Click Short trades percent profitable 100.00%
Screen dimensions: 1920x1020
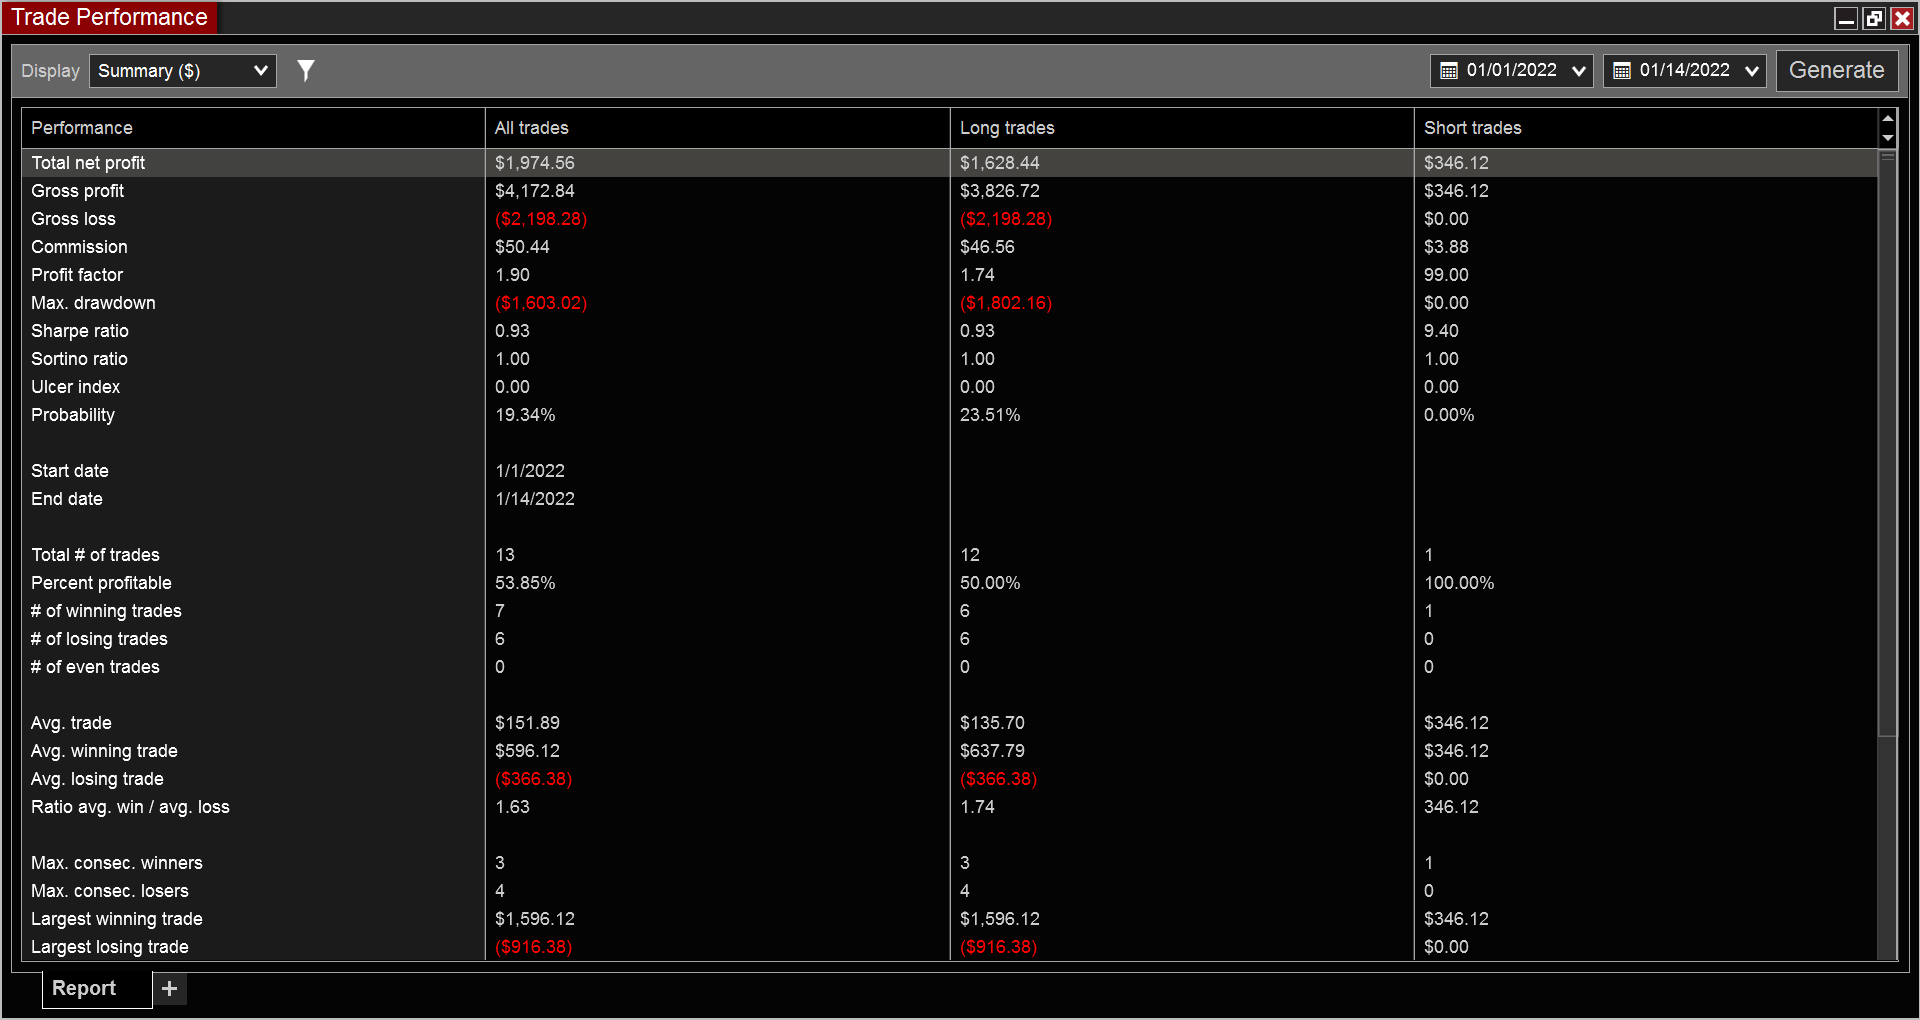1459,583
